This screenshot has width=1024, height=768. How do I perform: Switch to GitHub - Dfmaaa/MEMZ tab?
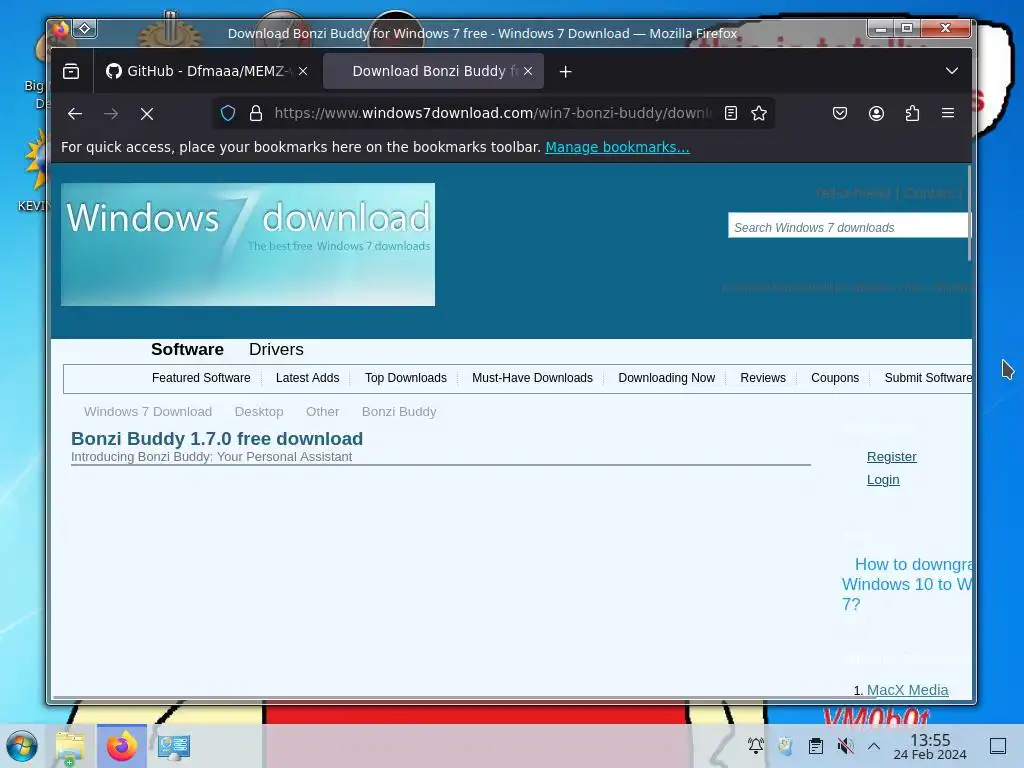tap(207, 71)
